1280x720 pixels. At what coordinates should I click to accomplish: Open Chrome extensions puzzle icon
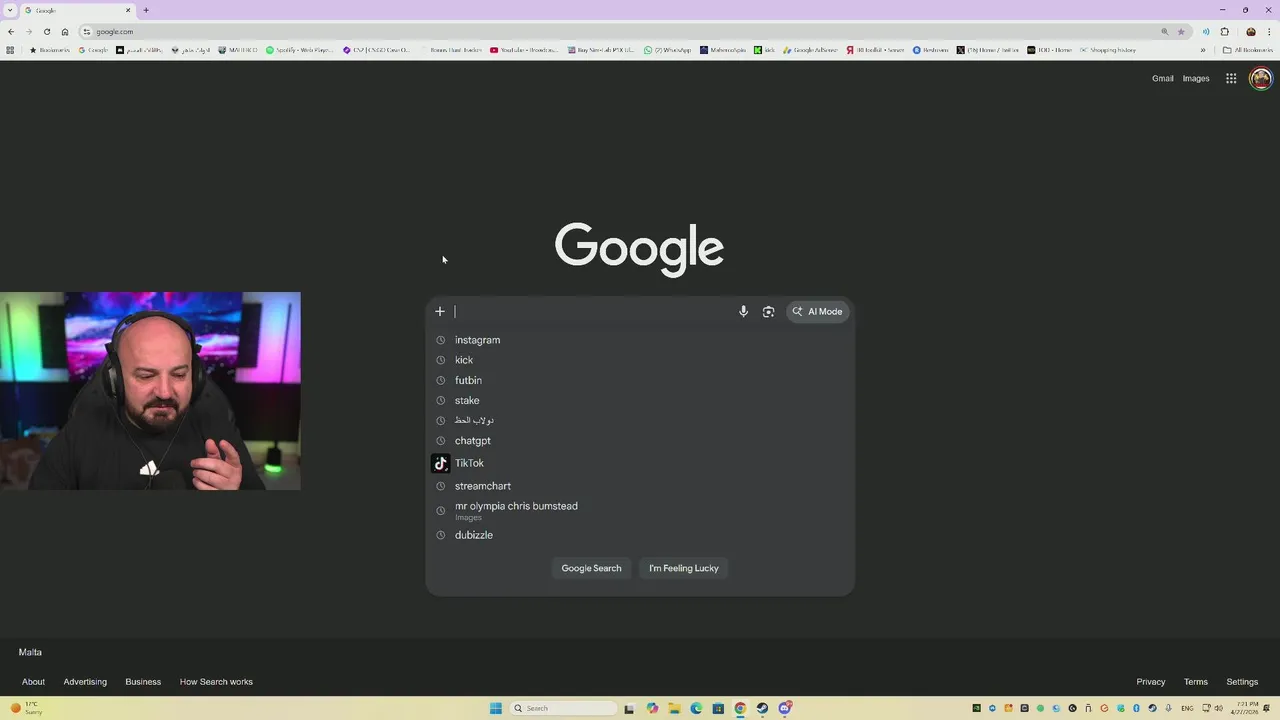click(1225, 31)
